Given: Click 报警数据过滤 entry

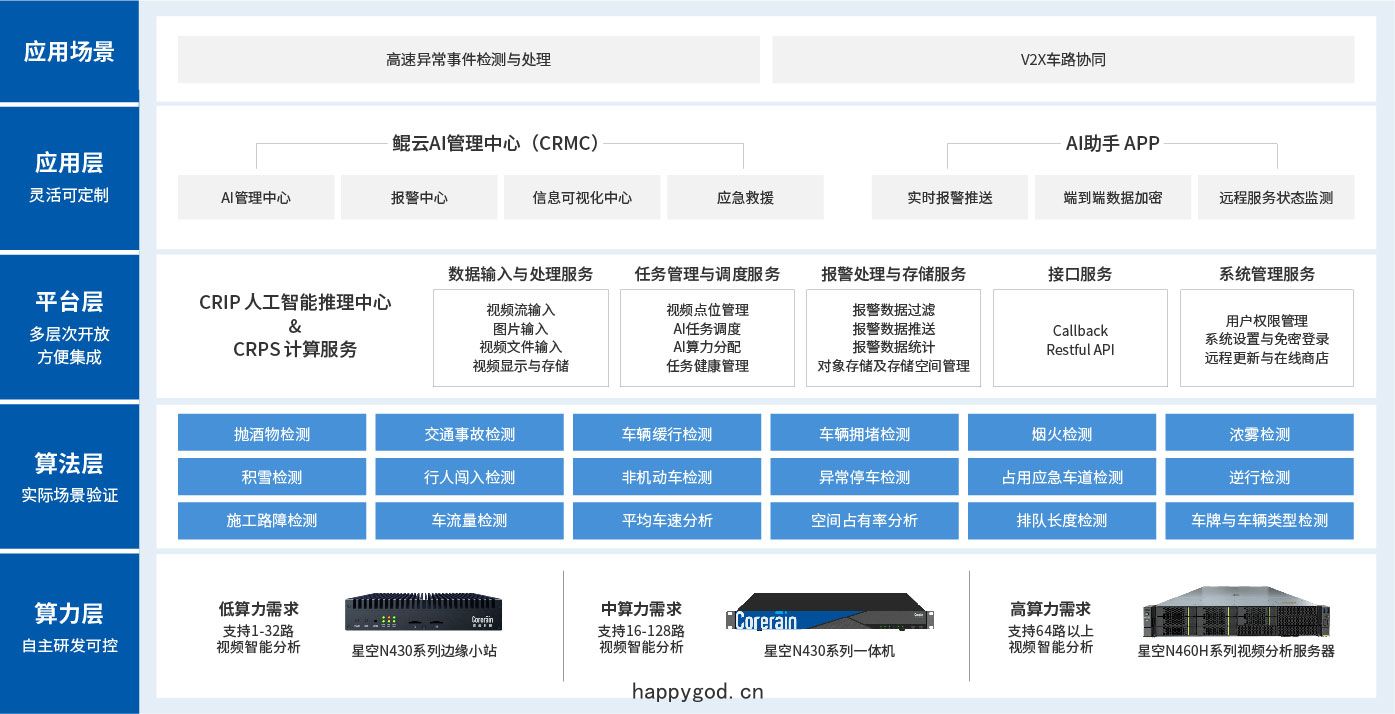Looking at the screenshot, I should click(893, 310).
